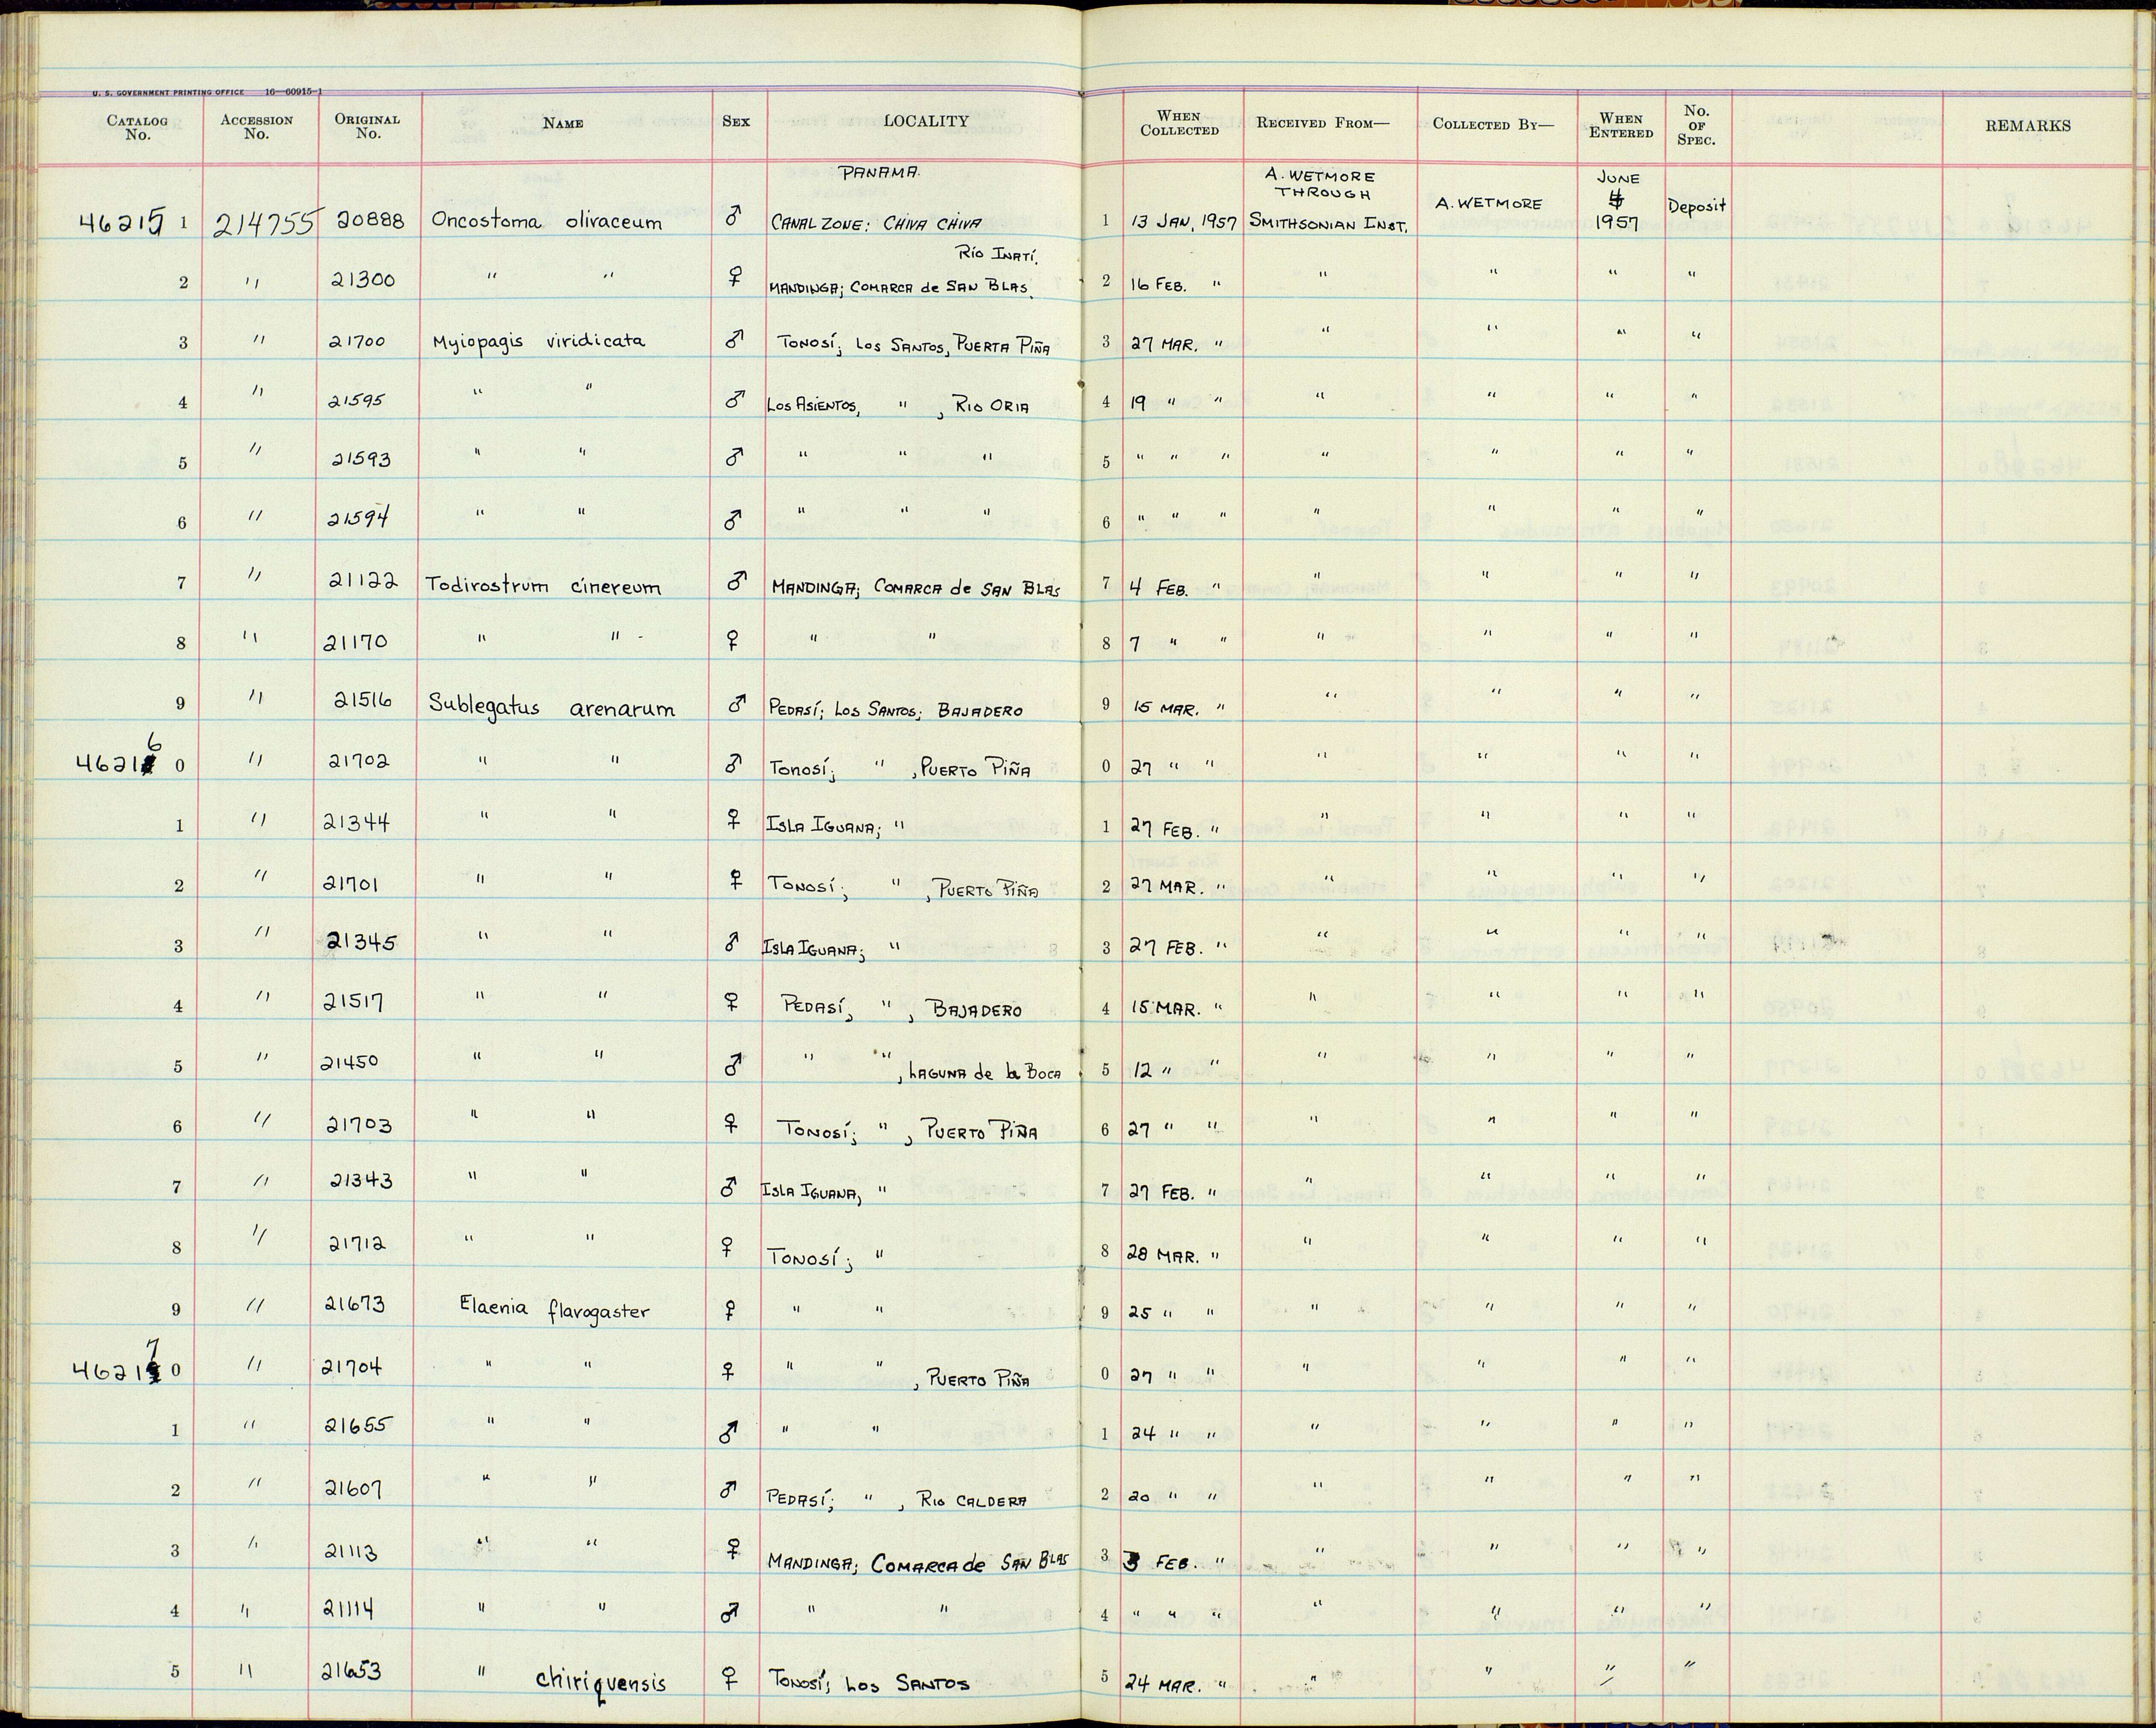Select original number 21703
This screenshot has height=1728, width=2156.
pyautogui.click(x=361, y=1126)
